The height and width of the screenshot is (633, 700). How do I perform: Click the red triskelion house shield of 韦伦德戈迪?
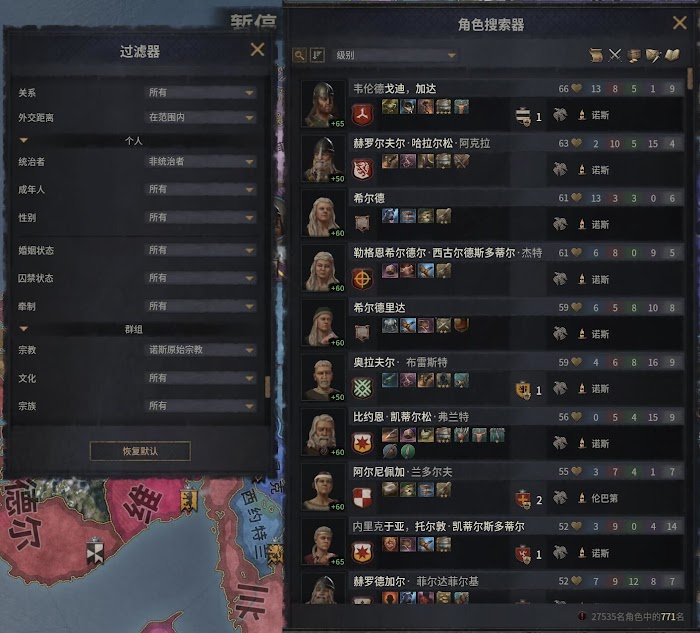click(362, 115)
